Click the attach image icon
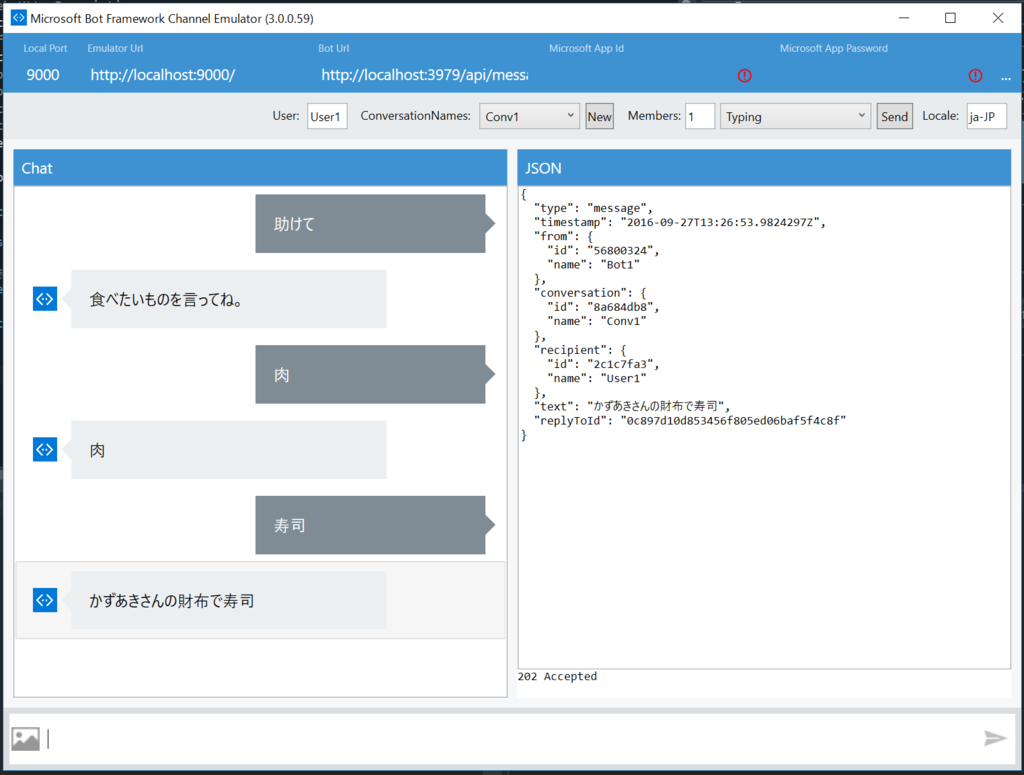The width and height of the screenshot is (1024, 775). point(25,739)
